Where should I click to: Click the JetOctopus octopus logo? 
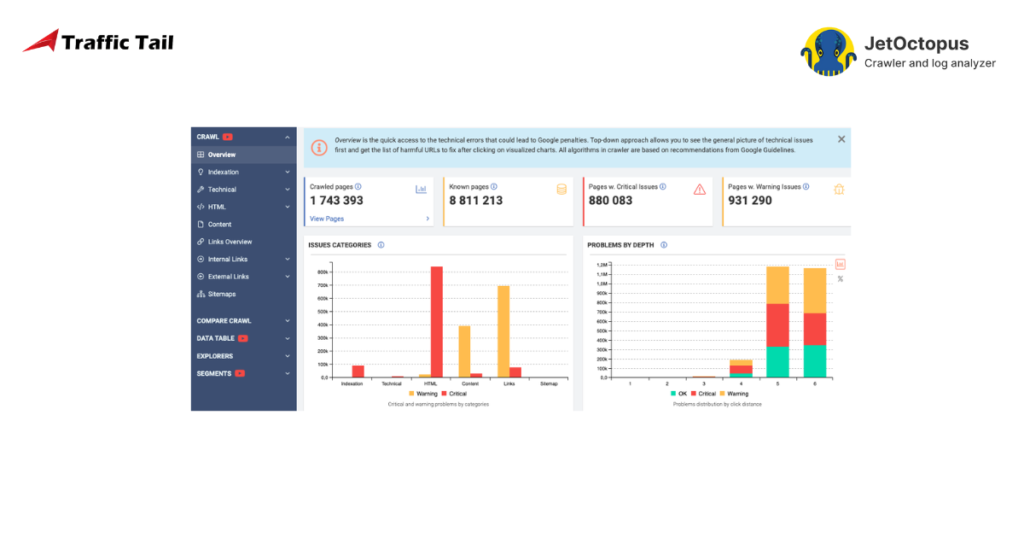point(827,52)
